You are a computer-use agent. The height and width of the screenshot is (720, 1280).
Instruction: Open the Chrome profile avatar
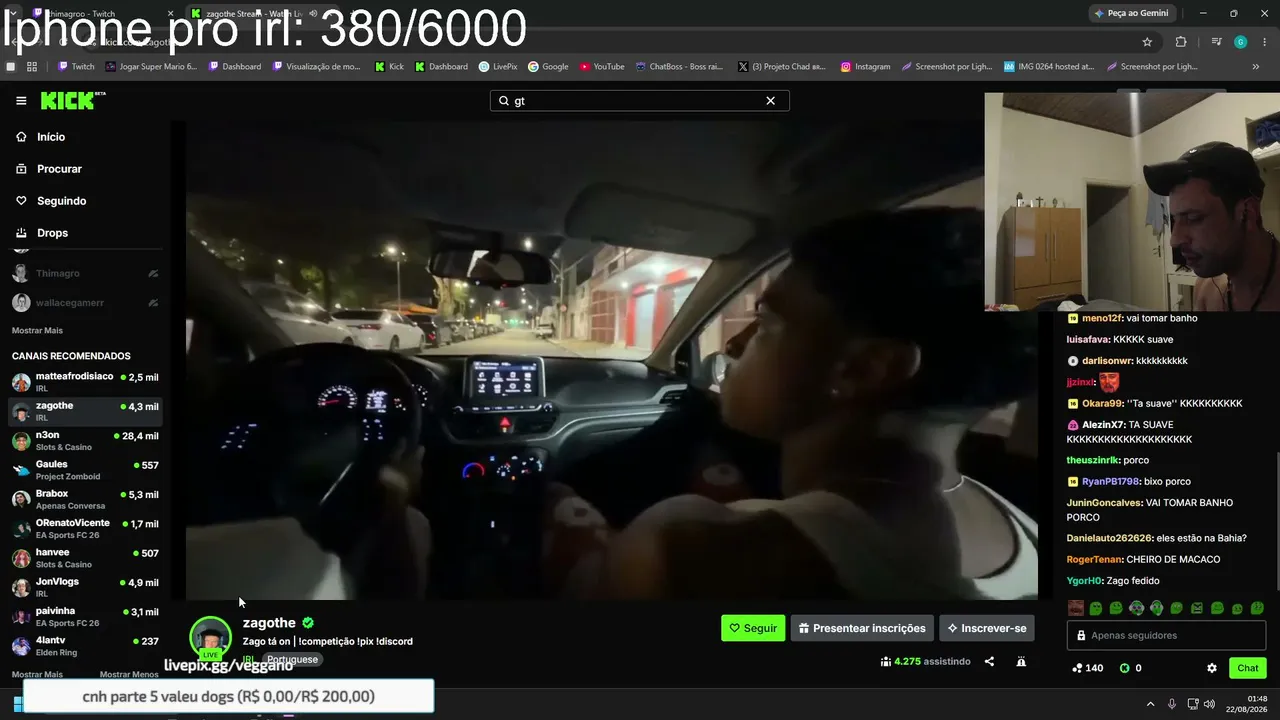coord(1241,42)
